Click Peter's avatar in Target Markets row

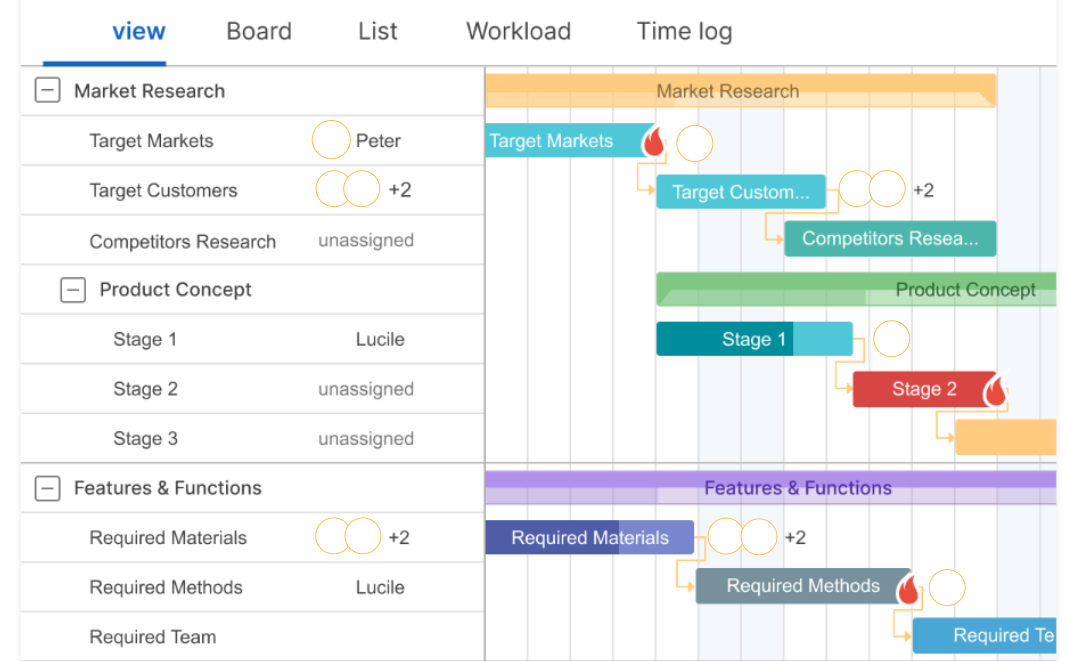331,141
